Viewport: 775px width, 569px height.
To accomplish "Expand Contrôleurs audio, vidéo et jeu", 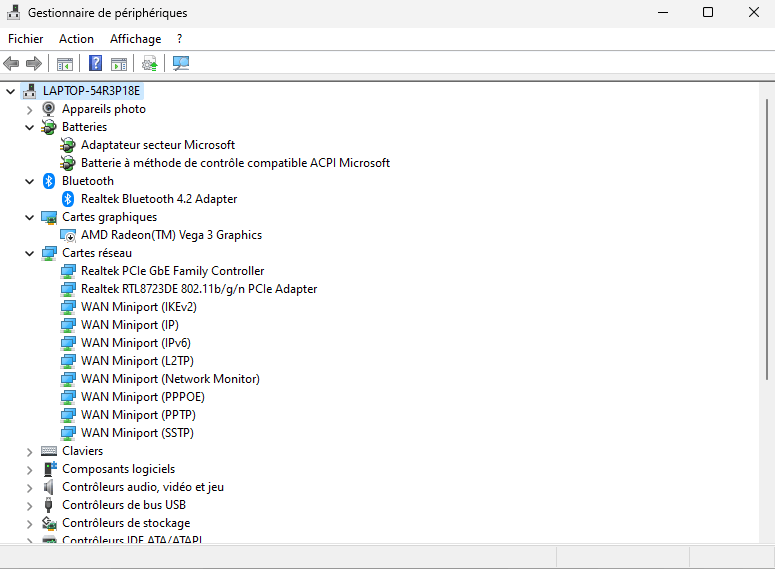I will 30,488.
